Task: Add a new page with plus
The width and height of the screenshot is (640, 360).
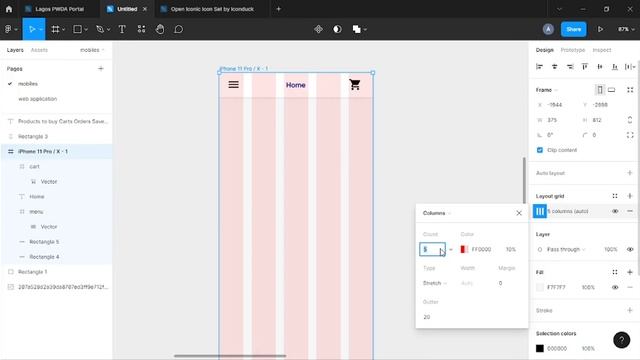Action: (x=101, y=69)
